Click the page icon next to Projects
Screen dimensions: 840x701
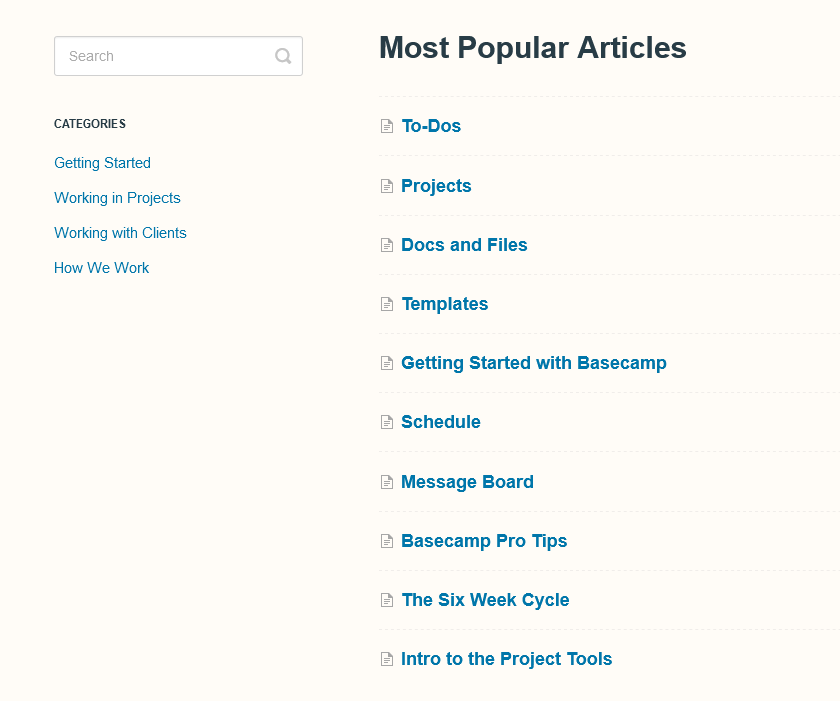pyautogui.click(x=386, y=186)
